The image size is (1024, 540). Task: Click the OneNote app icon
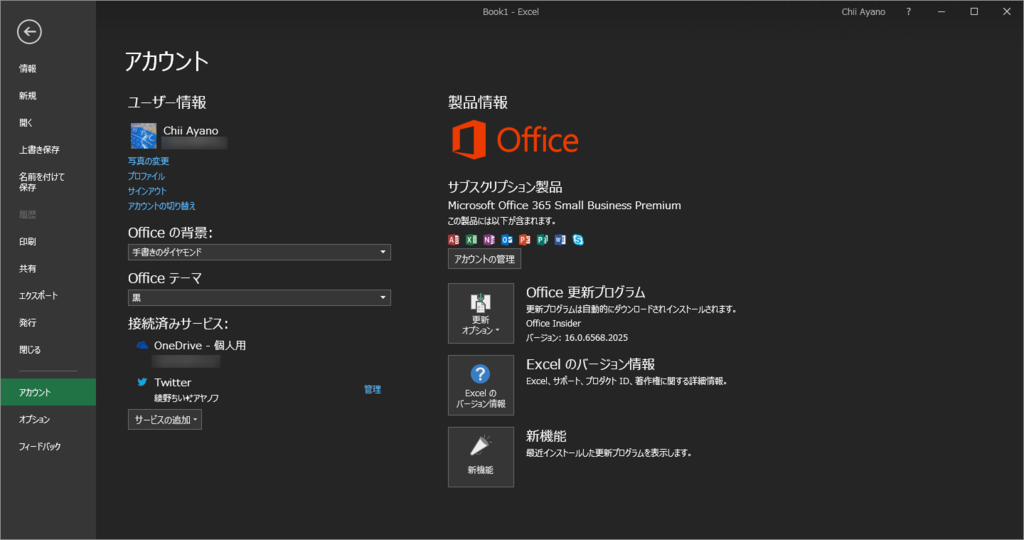tap(489, 240)
